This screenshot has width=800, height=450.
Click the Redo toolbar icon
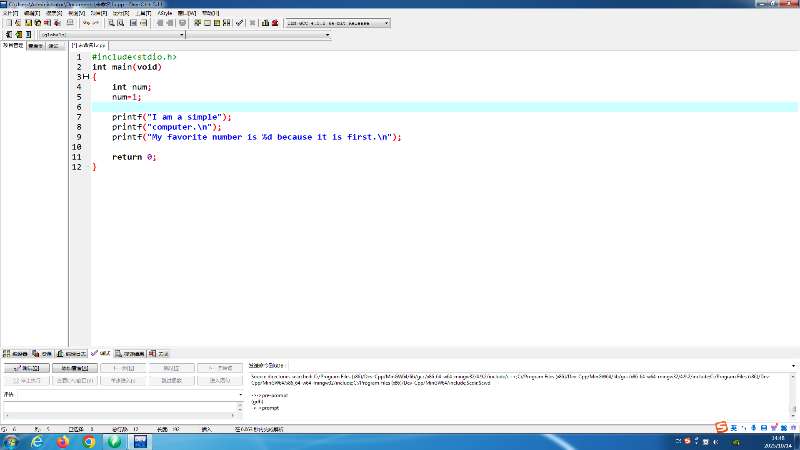click(96, 23)
